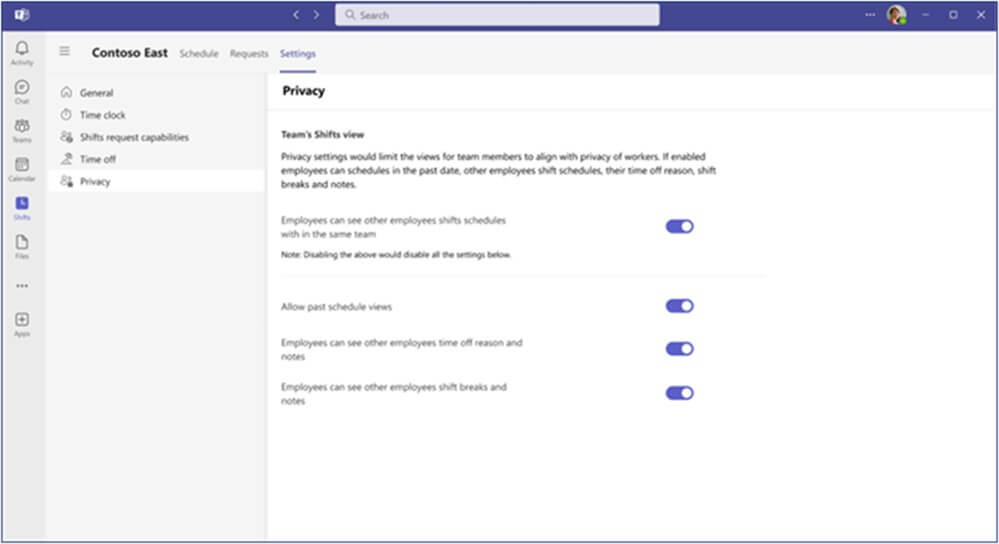Open Teams in the left rail
The height and width of the screenshot is (544, 999).
(x=22, y=131)
